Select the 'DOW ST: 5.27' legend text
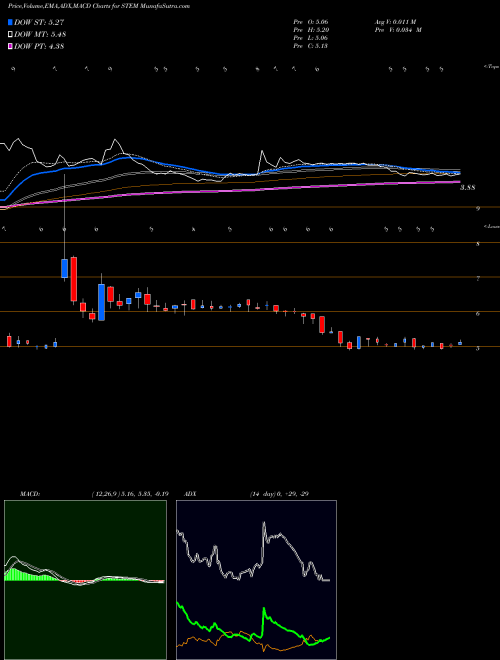The image size is (500, 660). 39,22
